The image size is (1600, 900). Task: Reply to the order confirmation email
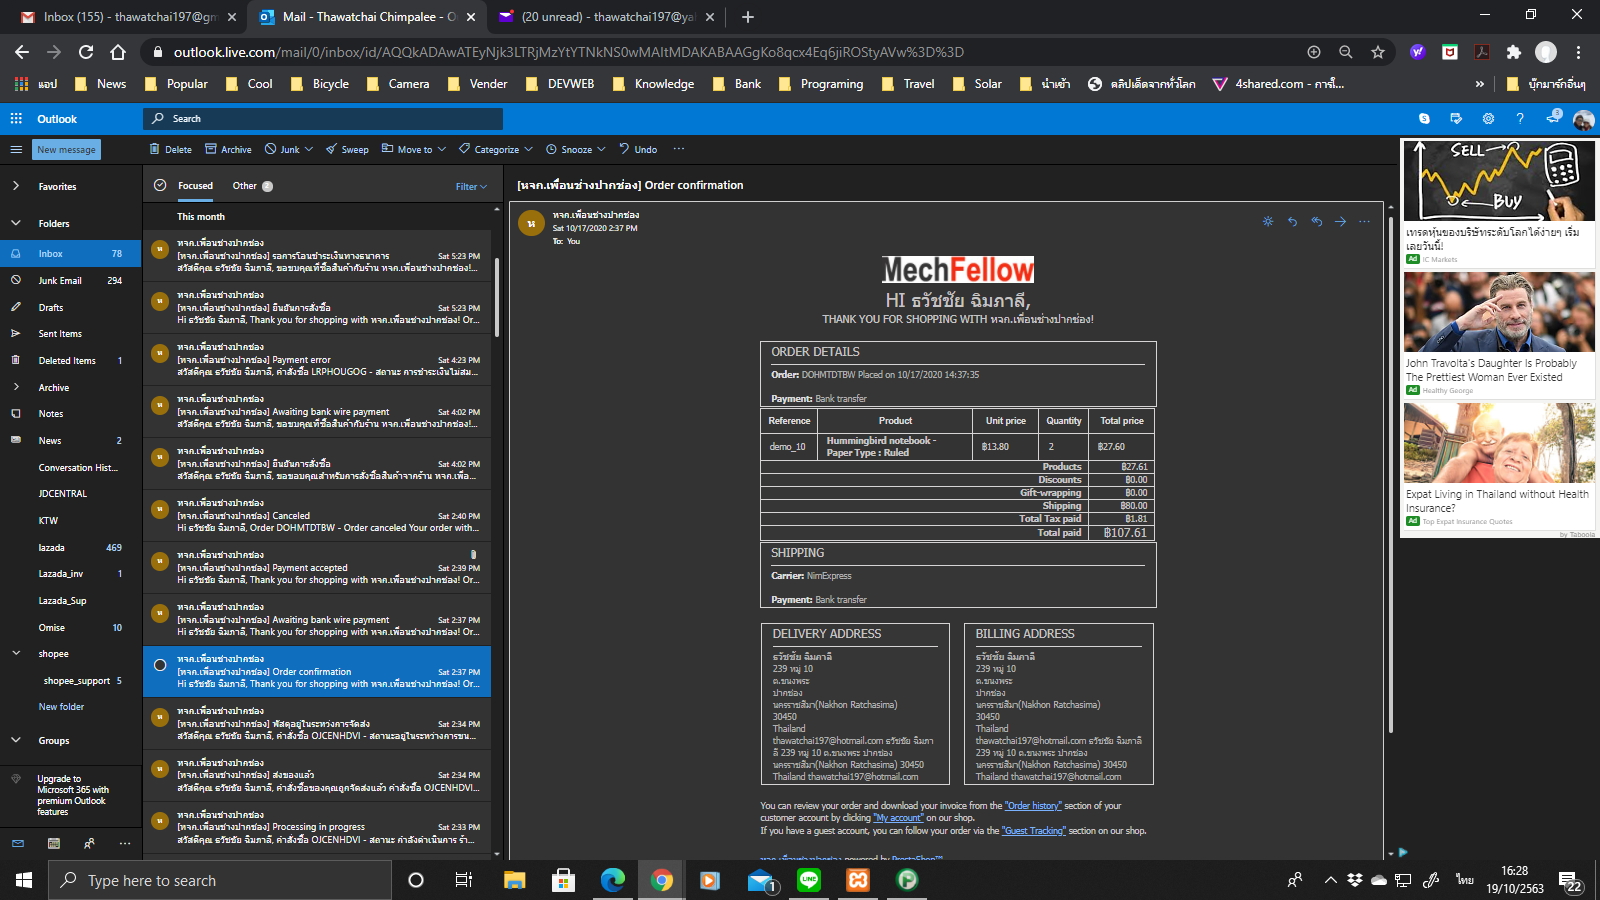pyautogui.click(x=1292, y=221)
